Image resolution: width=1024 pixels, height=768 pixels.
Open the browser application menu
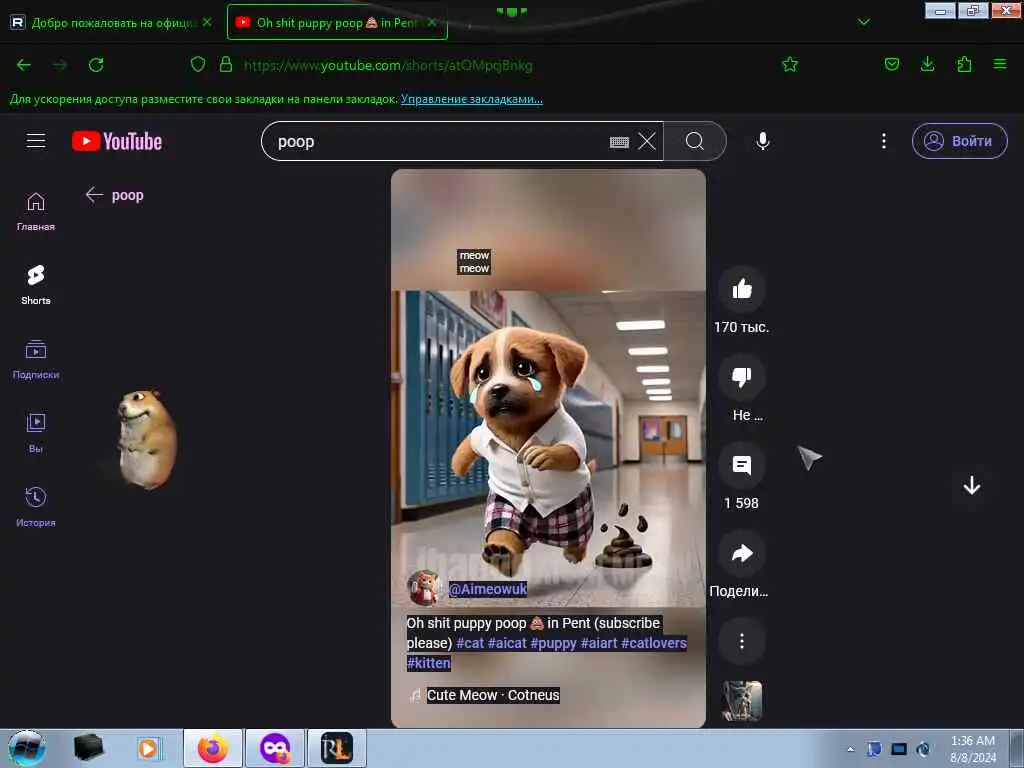click(1000, 64)
